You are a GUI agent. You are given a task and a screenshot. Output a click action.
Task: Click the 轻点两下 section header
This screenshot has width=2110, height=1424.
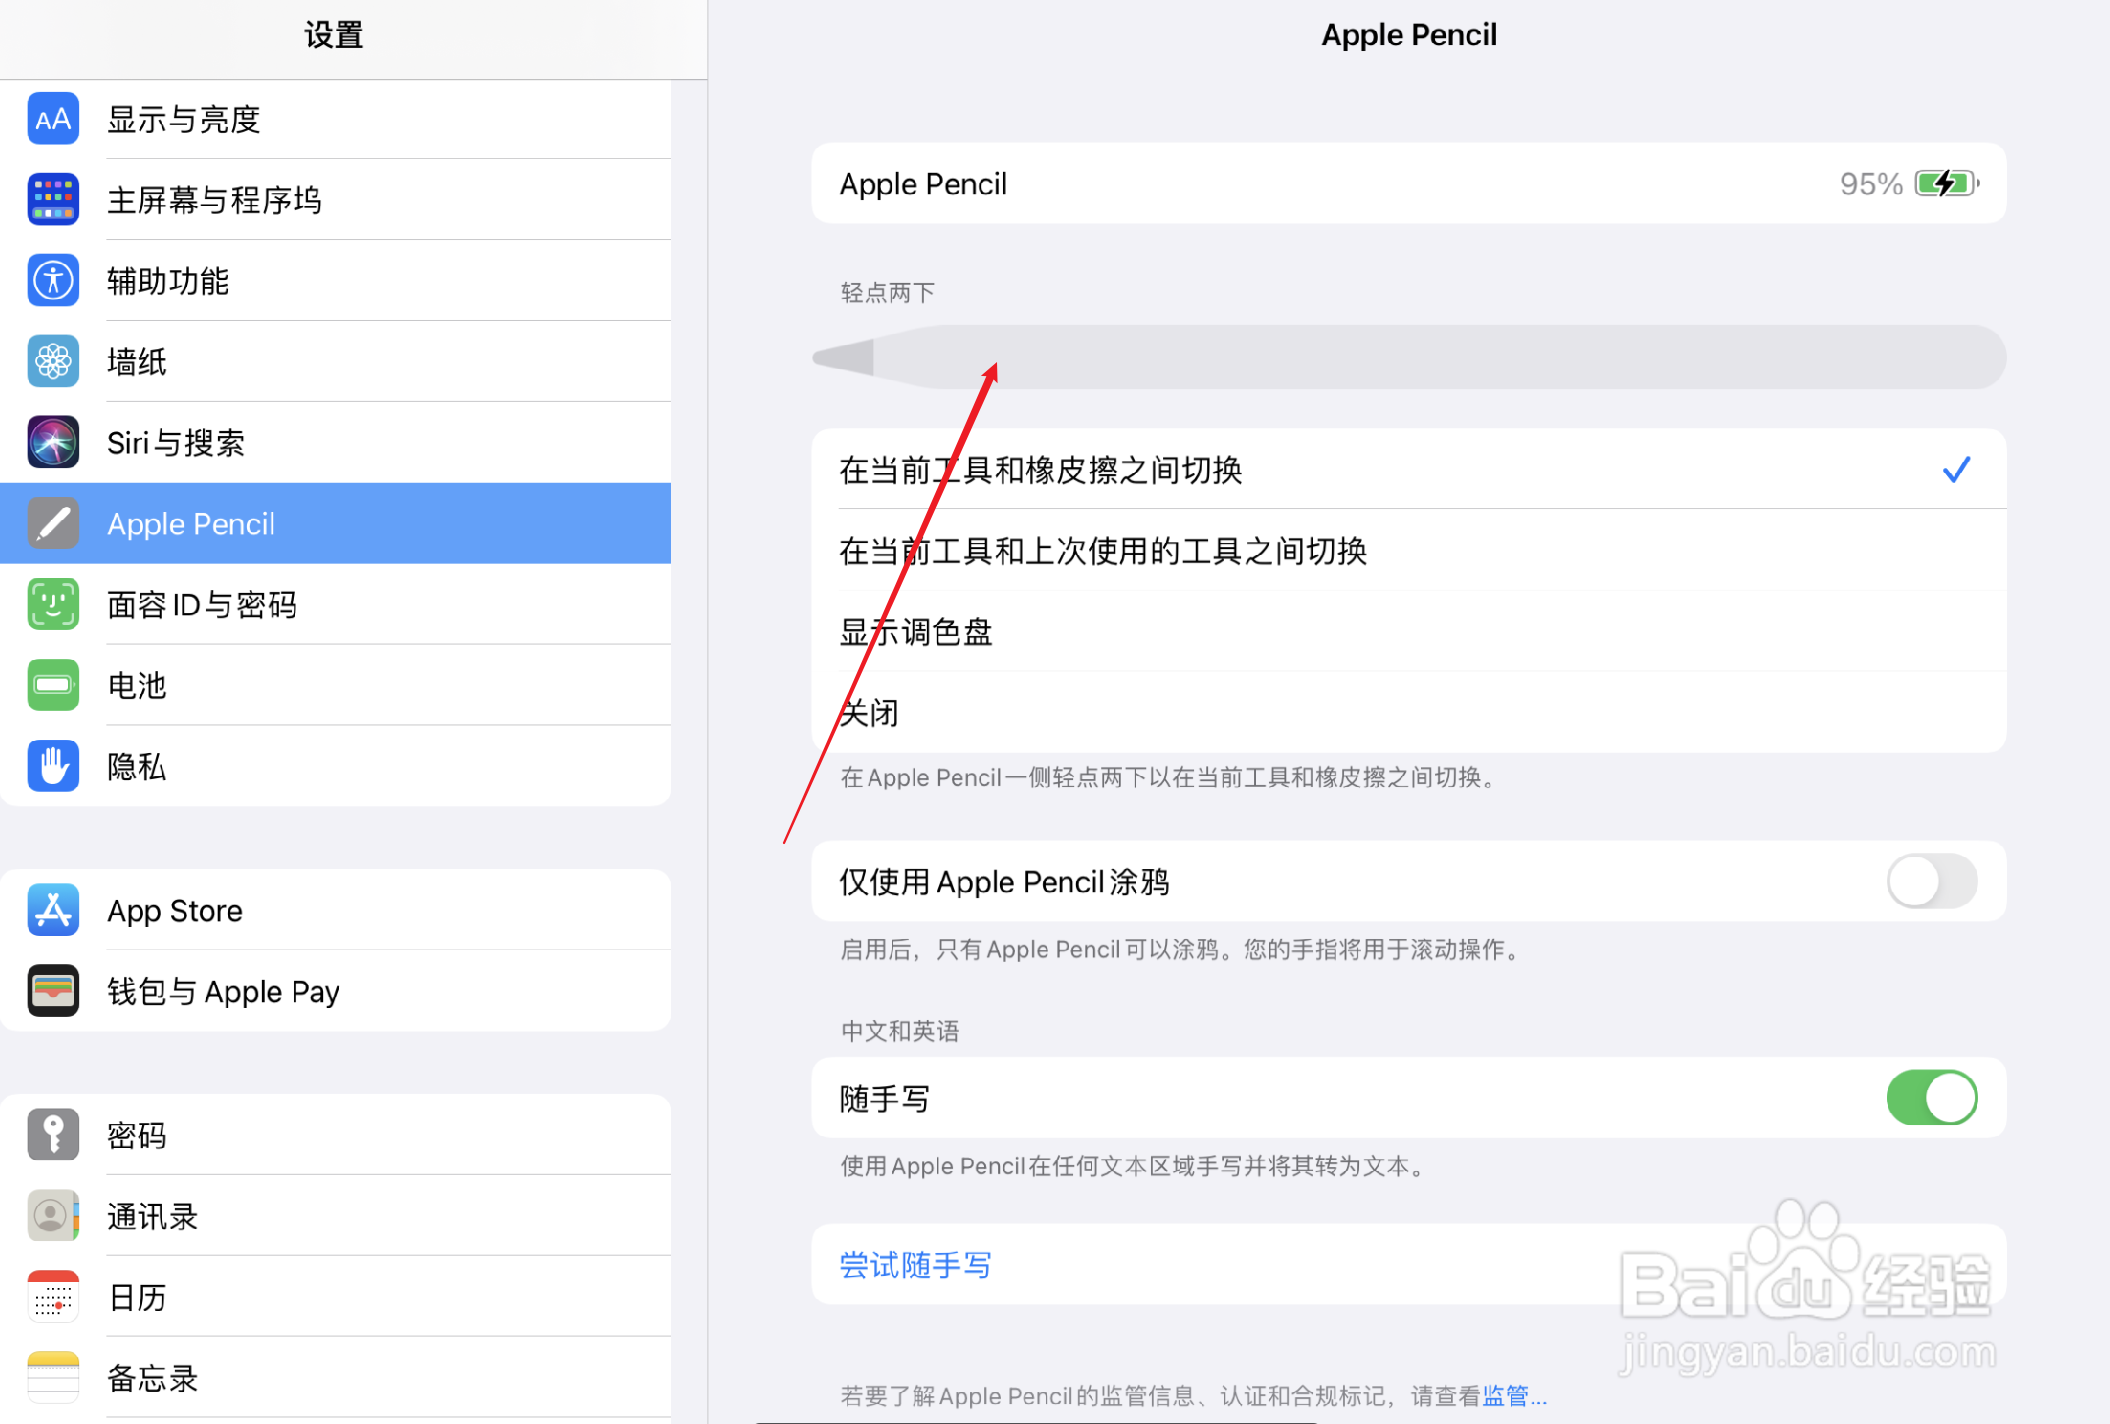[x=887, y=292]
